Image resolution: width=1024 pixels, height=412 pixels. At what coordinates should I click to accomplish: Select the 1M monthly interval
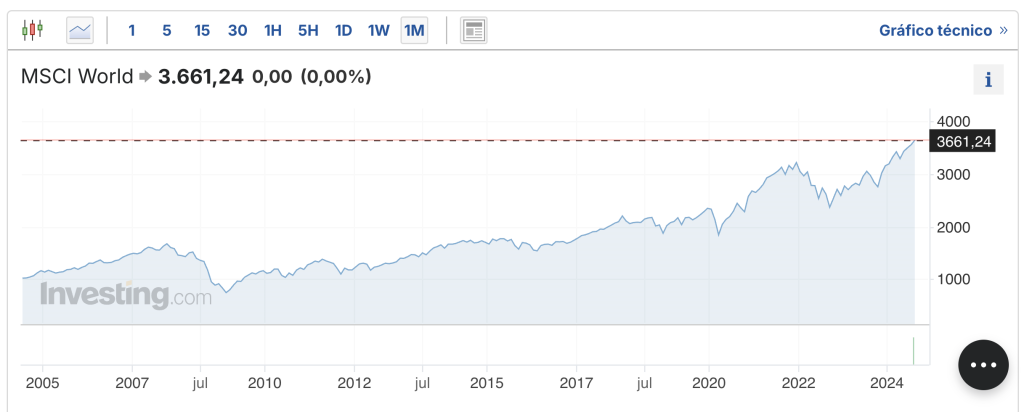tap(414, 30)
